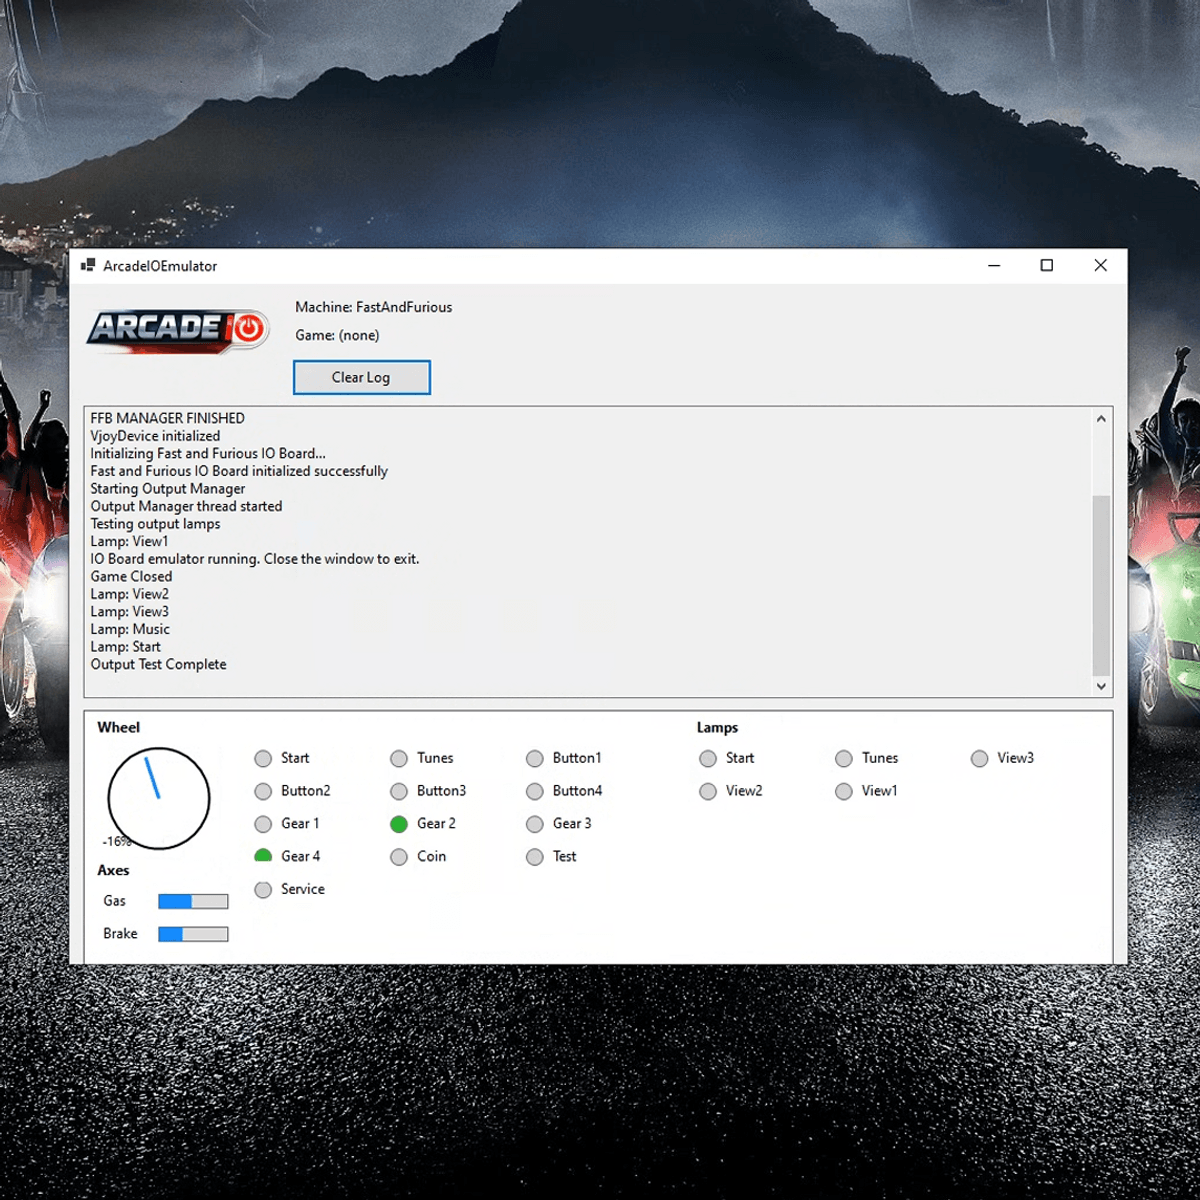The width and height of the screenshot is (1200, 1200).
Task: Click the Gas axis progress bar
Action: 193,901
